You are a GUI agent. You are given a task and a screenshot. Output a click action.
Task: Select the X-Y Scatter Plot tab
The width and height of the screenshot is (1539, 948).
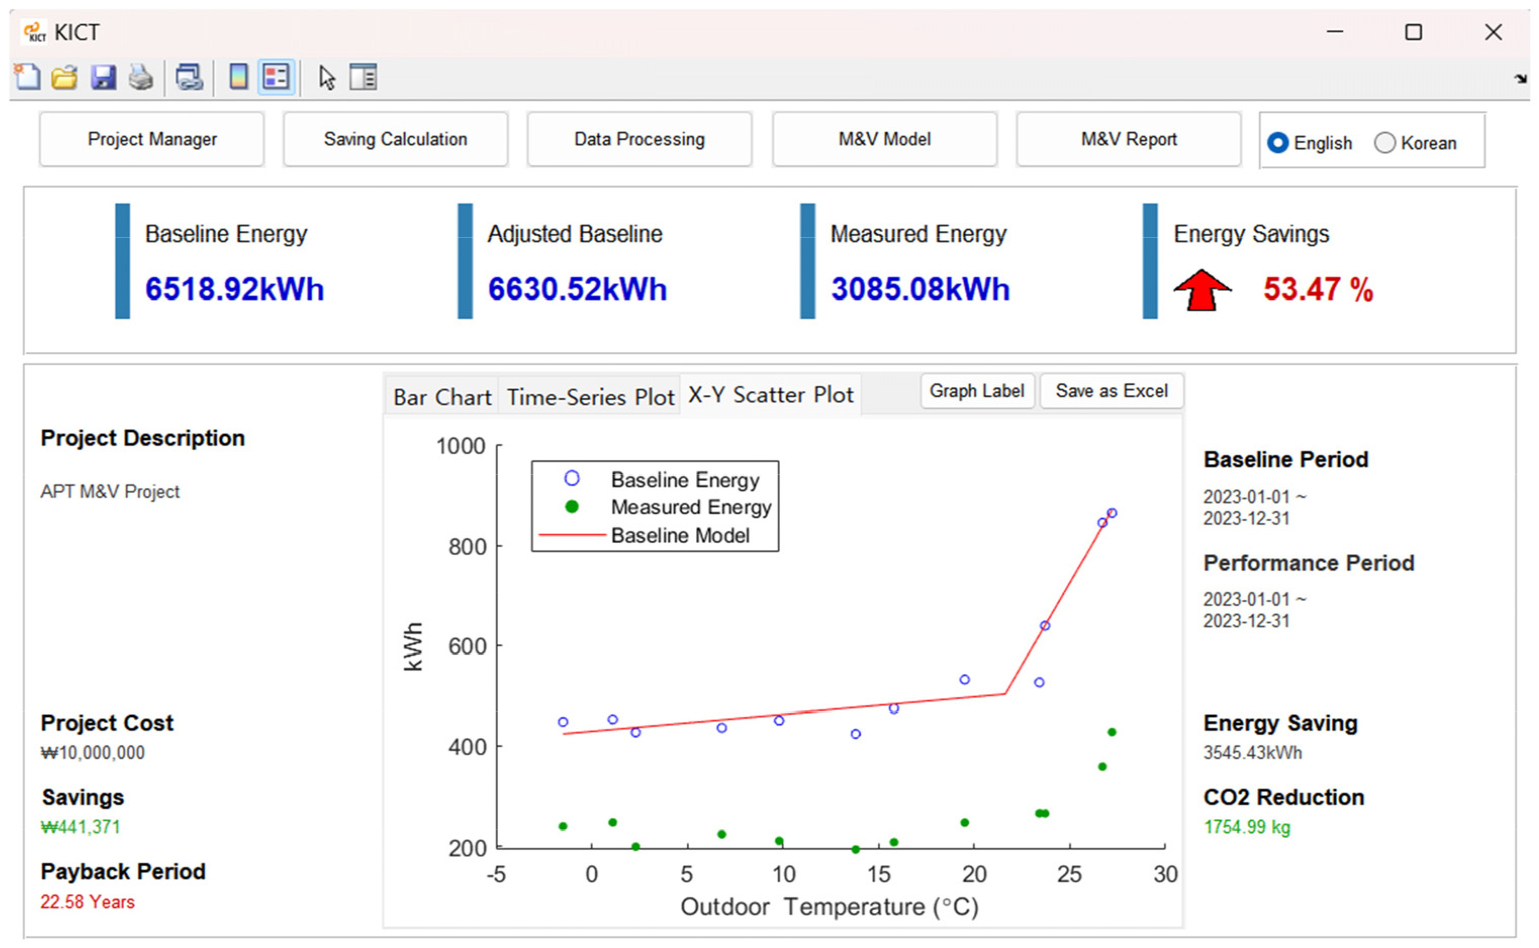coord(770,395)
